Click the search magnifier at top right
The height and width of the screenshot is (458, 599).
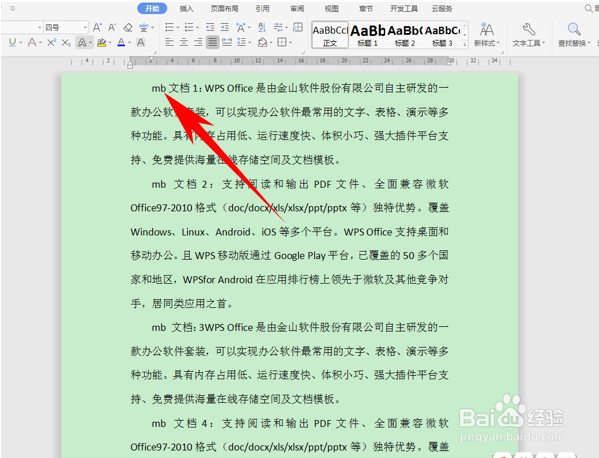tap(589, 8)
